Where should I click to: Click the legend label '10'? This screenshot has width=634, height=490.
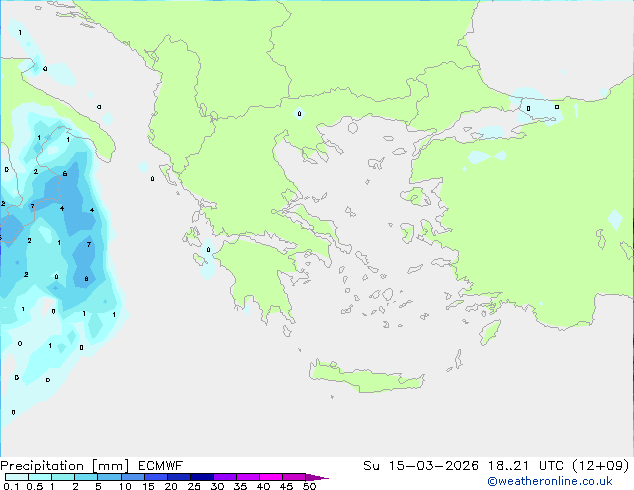point(125,486)
